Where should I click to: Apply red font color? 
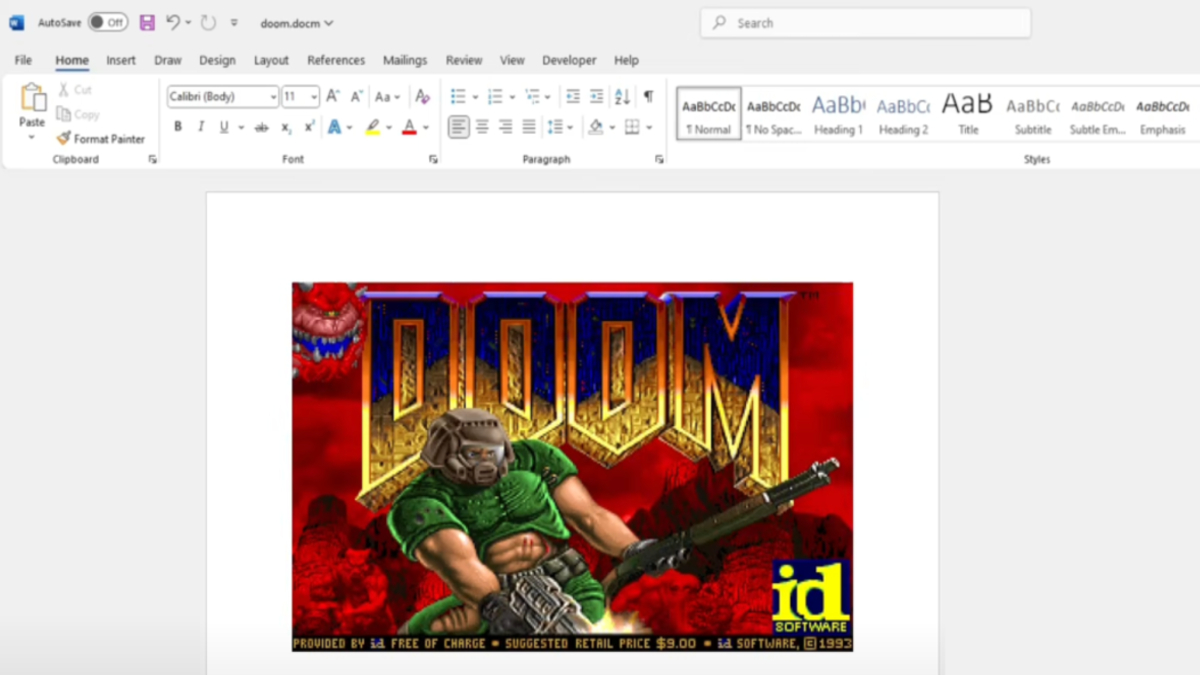(x=409, y=127)
